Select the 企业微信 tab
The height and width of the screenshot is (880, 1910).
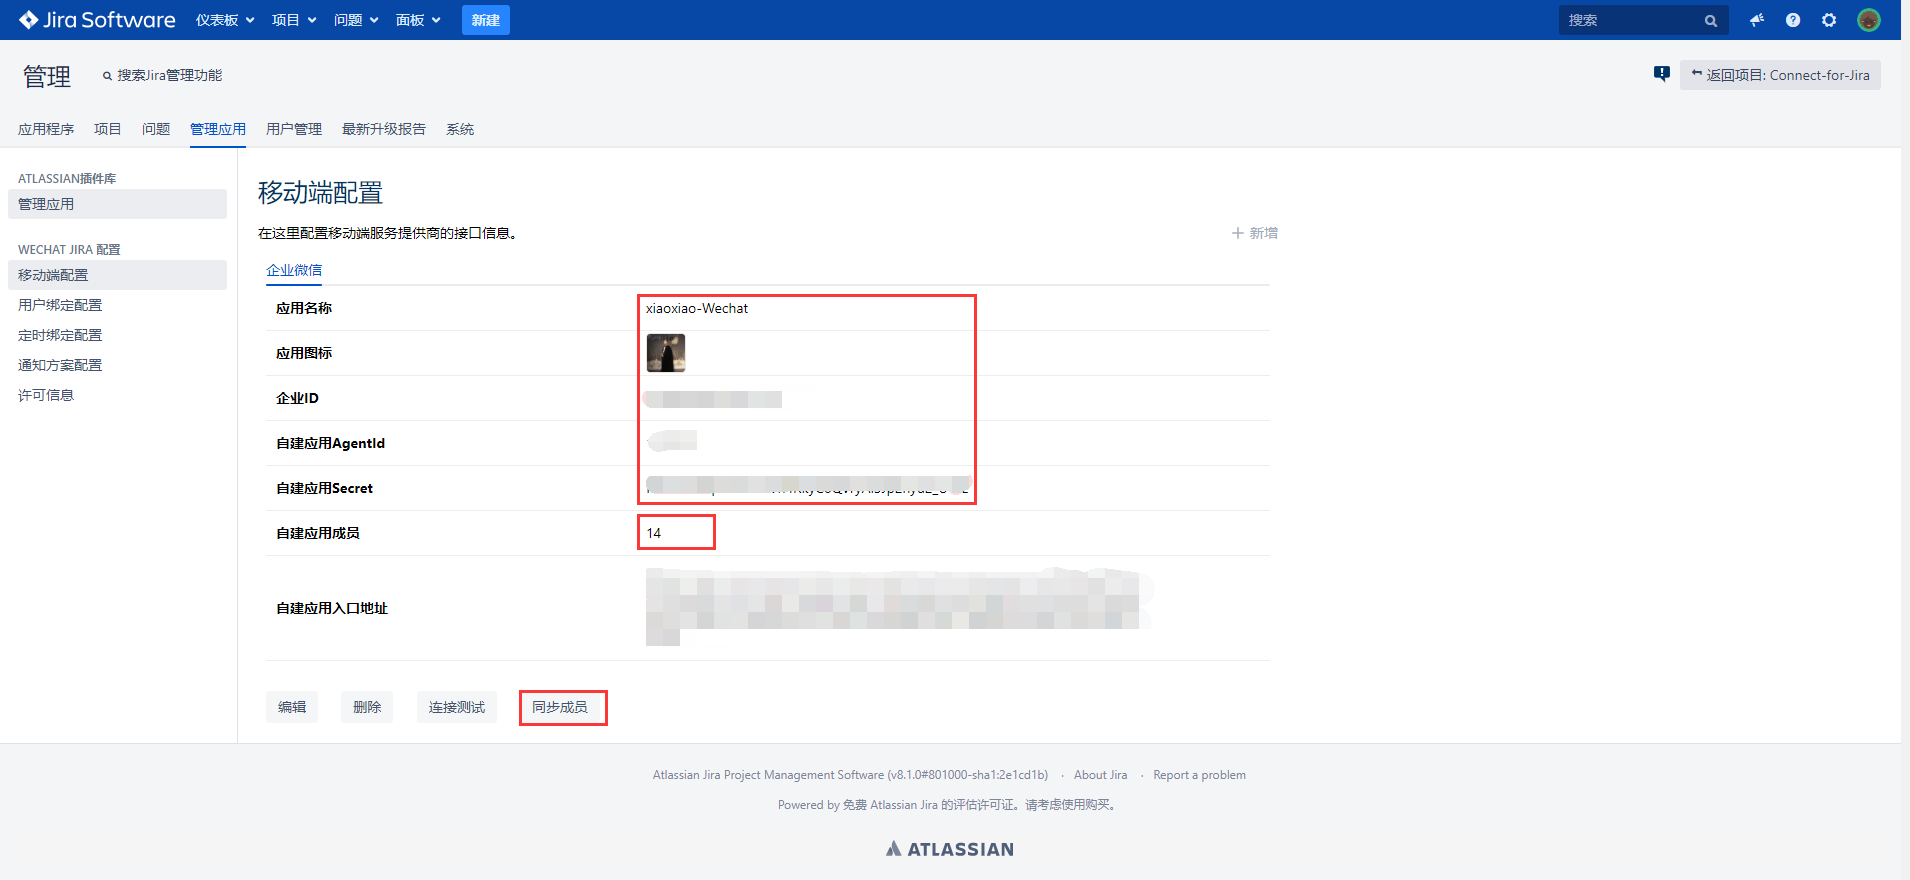[x=294, y=270]
